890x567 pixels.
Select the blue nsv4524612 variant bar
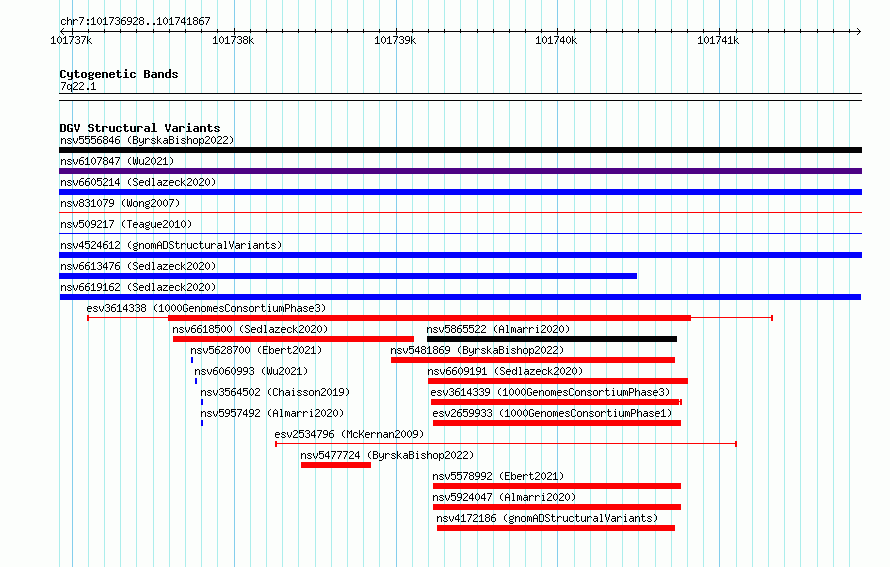click(460, 255)
